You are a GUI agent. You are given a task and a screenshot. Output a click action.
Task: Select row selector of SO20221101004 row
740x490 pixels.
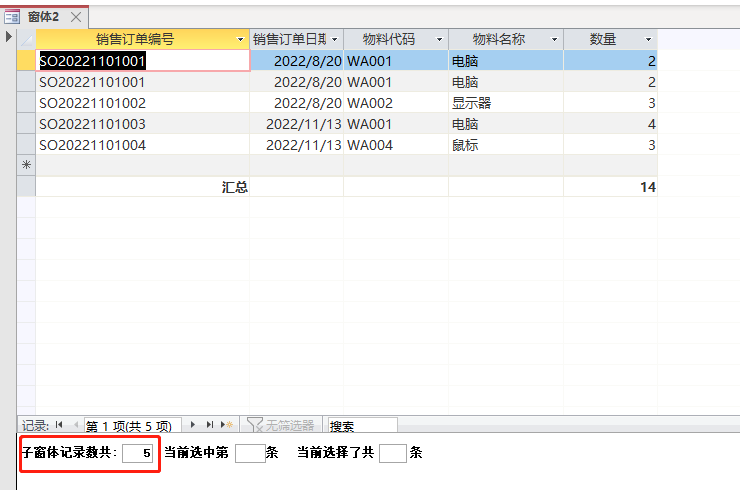[x=26, y=145]
